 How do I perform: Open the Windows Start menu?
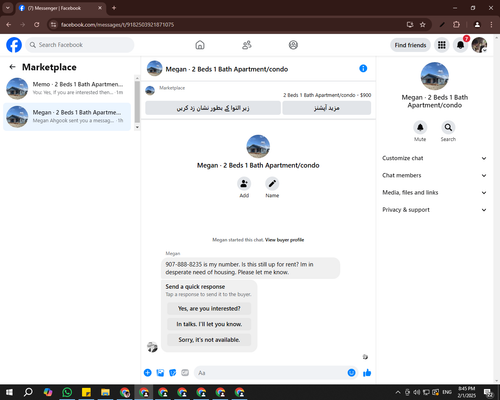pyautogui.click(x=9, y=392)
